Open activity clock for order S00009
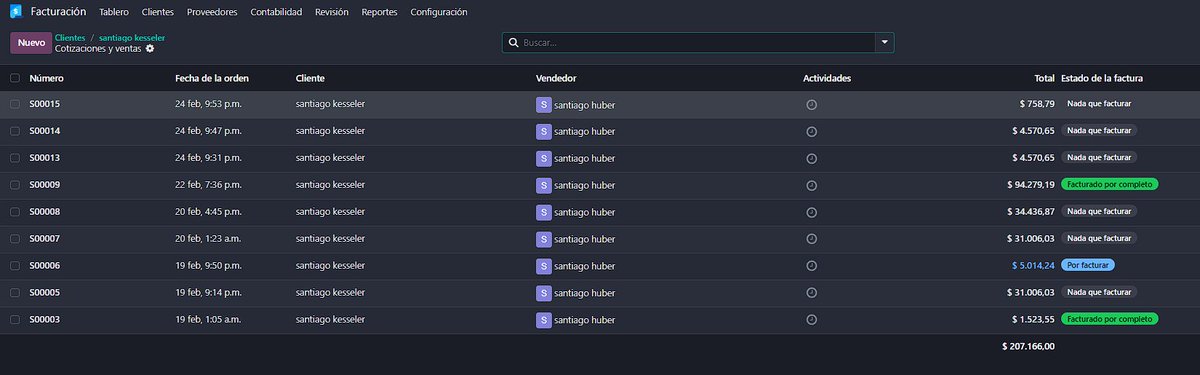 (x=811, y=185)
